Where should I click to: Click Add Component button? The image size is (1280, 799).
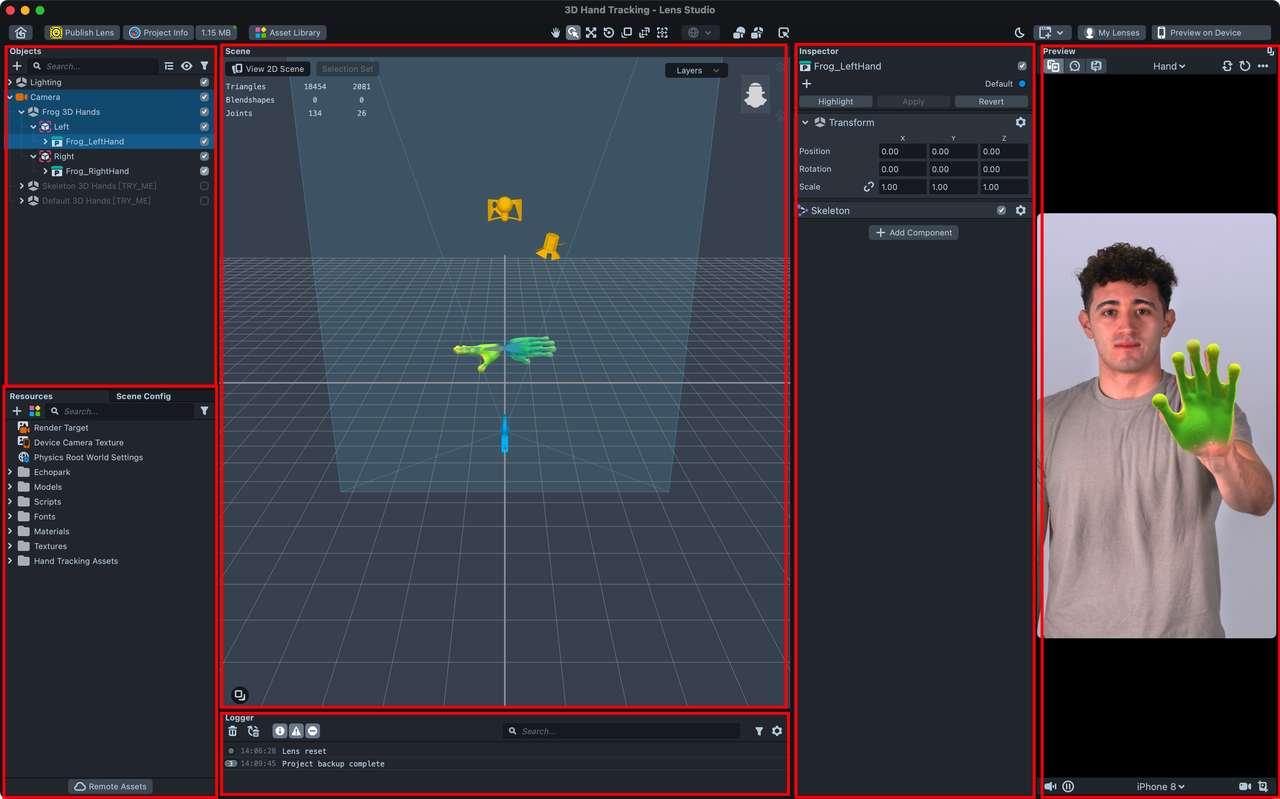(x=914, y=233)
